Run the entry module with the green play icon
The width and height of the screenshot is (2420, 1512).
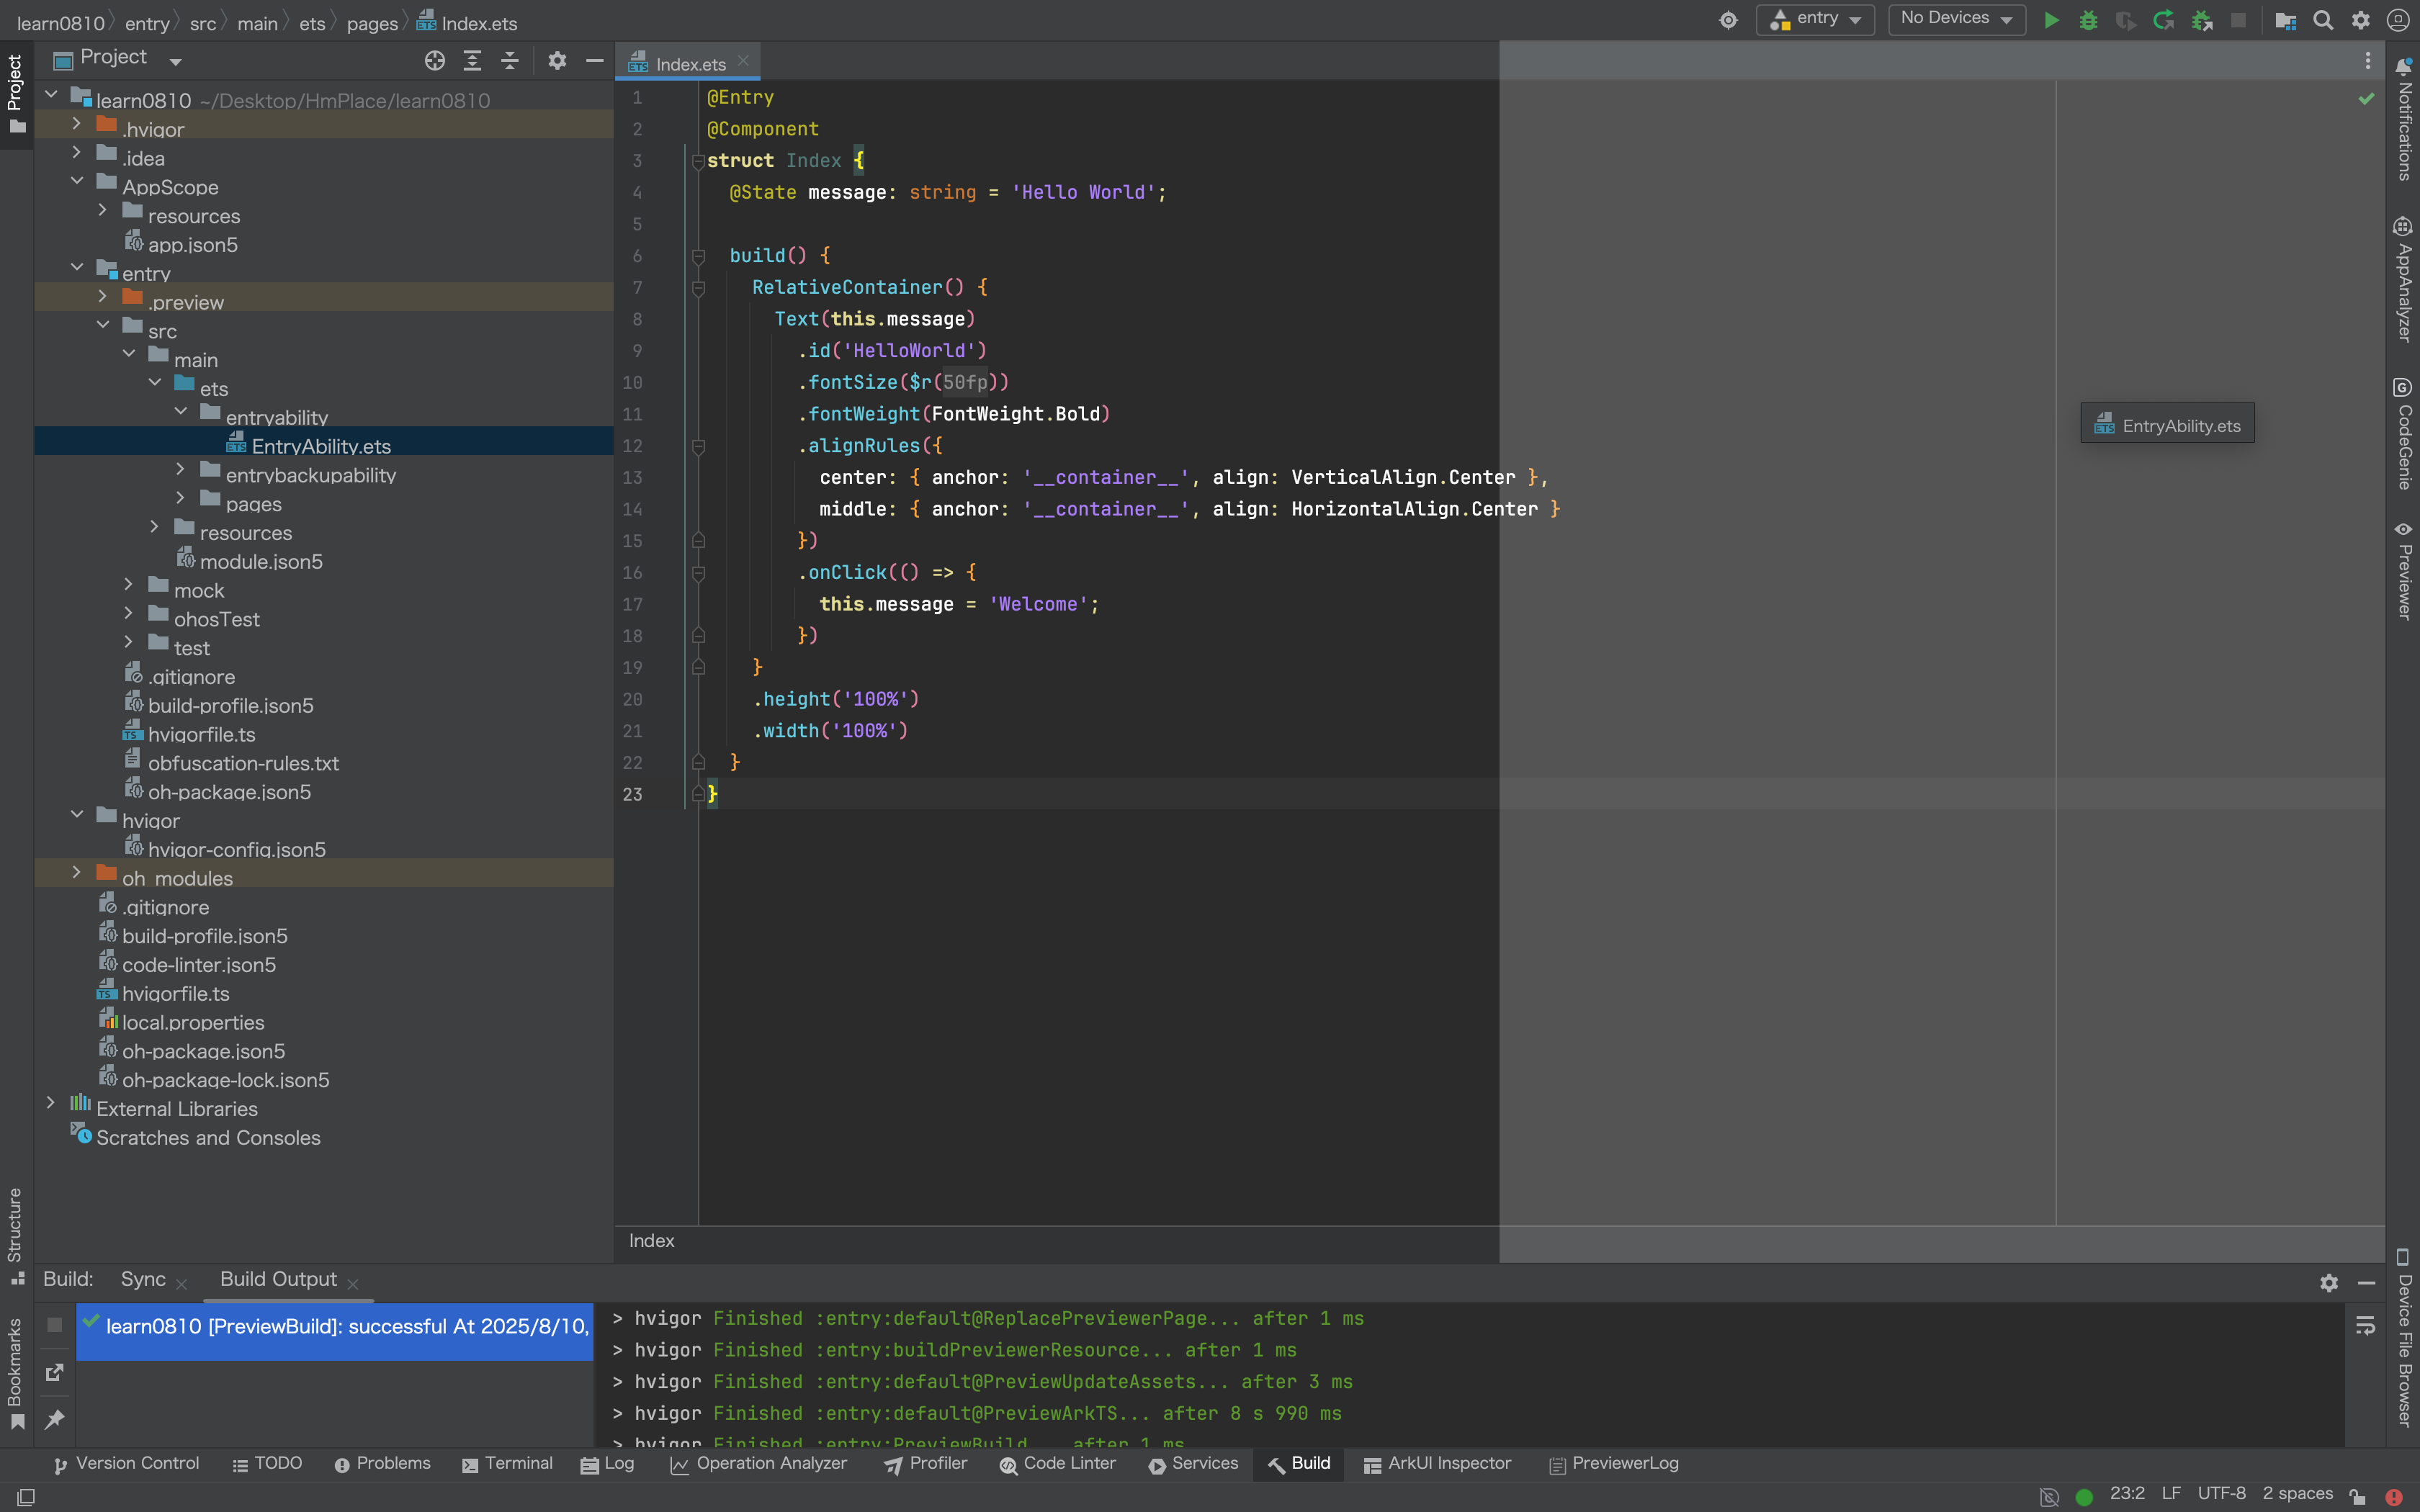(x=2051, y=20)
